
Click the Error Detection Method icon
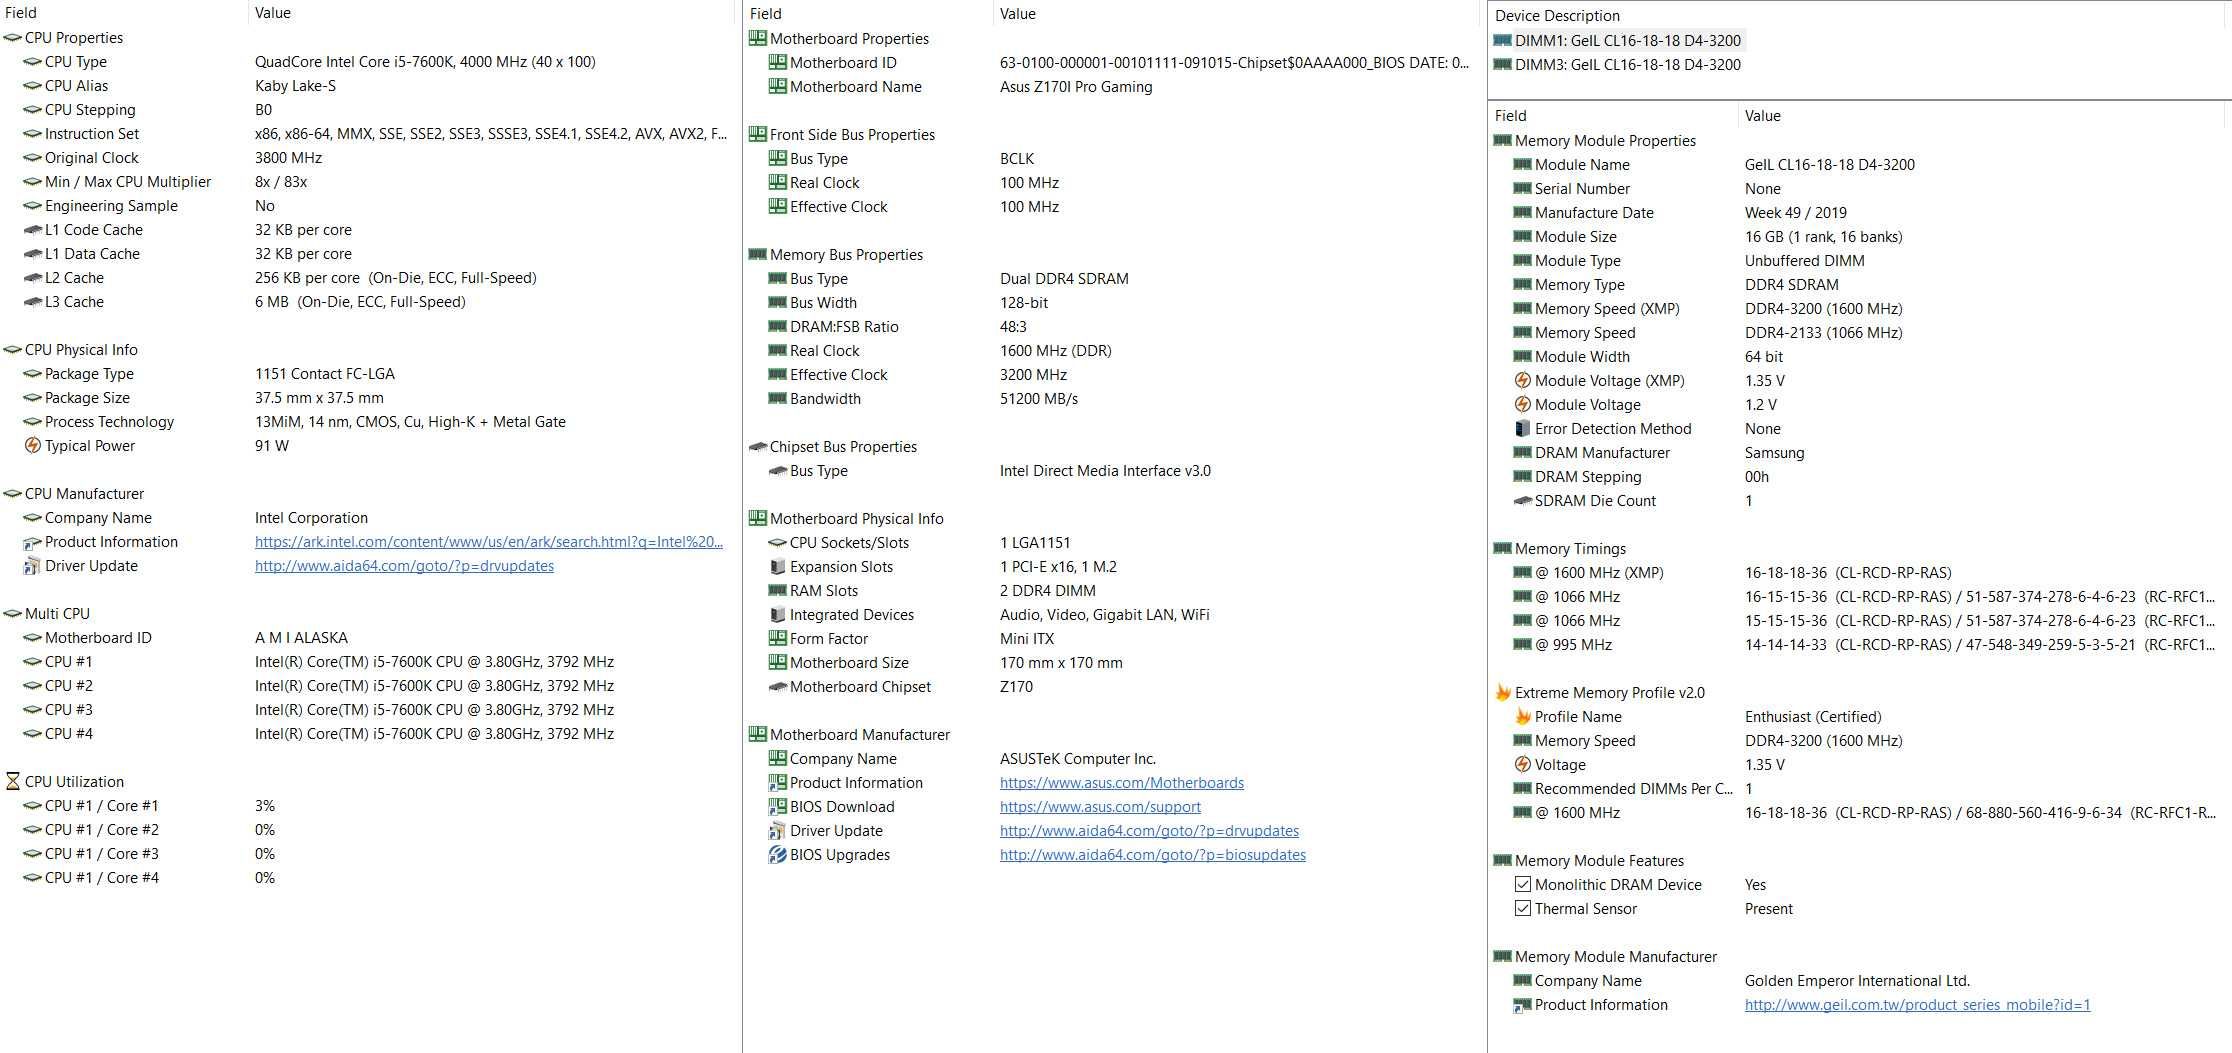point(1522,429)
